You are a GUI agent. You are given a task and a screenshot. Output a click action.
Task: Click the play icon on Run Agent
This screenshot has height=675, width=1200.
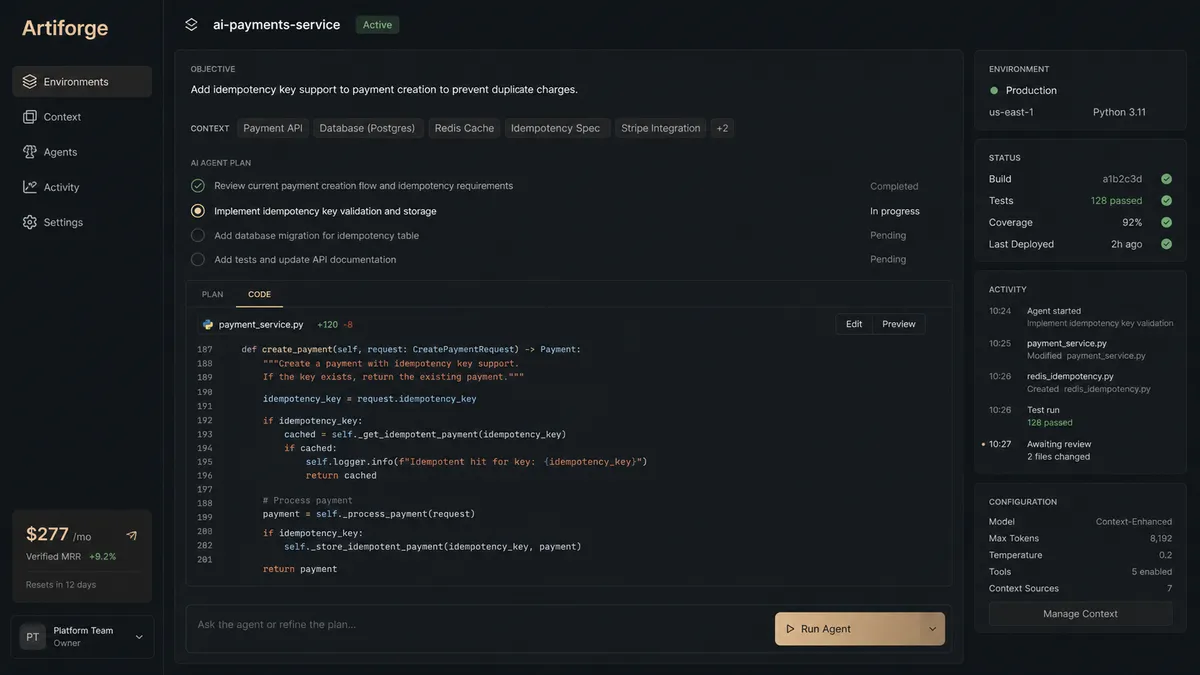point(789,629)
